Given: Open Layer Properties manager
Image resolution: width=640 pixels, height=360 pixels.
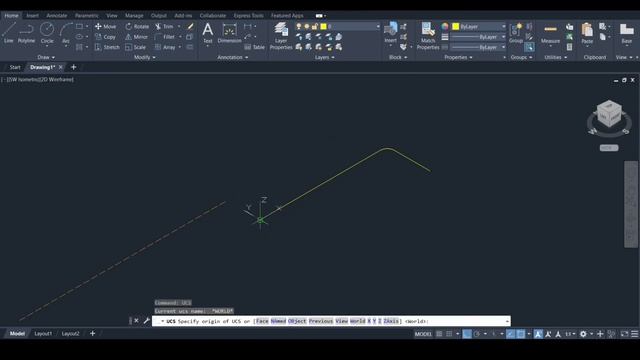Looking at the screenshot, I should (281, 36).
